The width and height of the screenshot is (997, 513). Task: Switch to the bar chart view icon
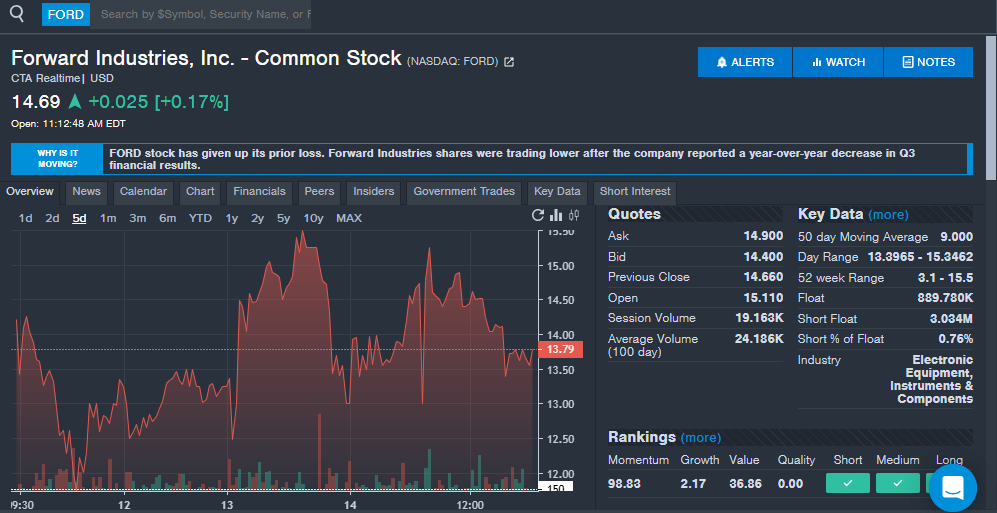click(x=556, y=215)
